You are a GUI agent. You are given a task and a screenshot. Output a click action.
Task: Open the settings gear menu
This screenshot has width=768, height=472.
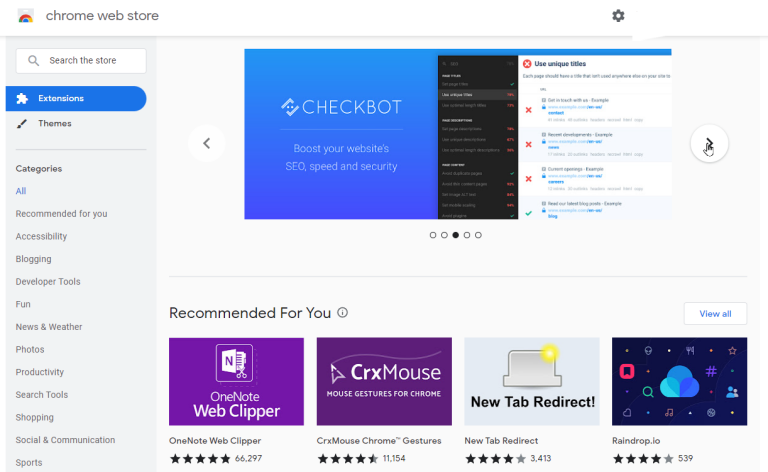click(618, 16)
